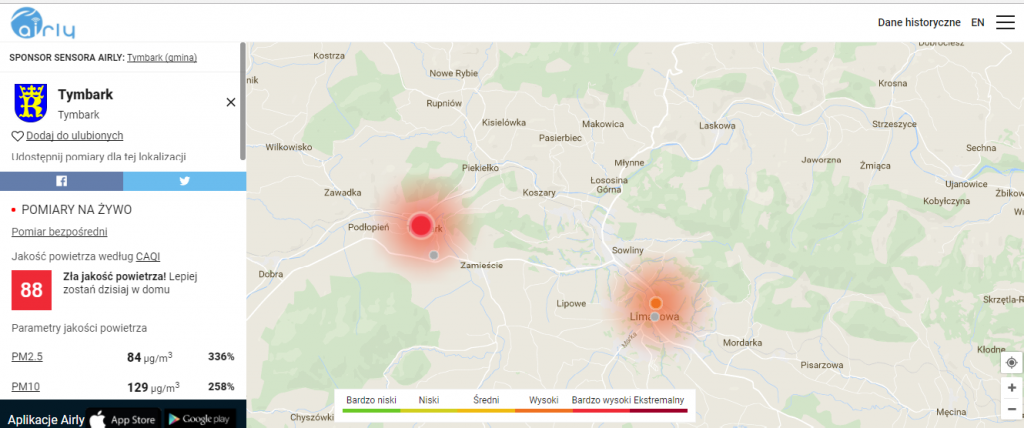The height and width of the screenshot is (428, 1024).
Task: Click the CAQI index link
Action: click(x=148, y=256)
